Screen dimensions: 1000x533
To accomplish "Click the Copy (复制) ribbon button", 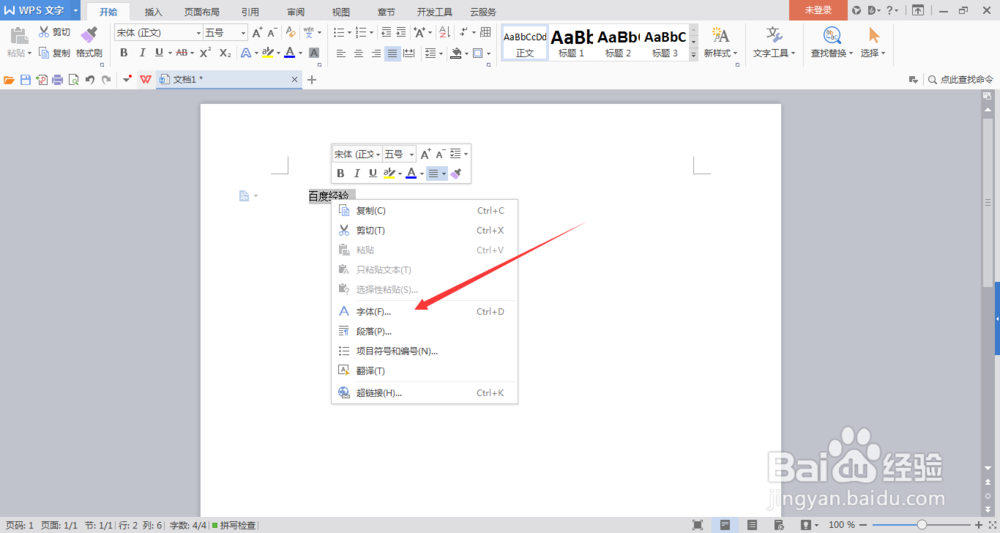I will 54,53.
